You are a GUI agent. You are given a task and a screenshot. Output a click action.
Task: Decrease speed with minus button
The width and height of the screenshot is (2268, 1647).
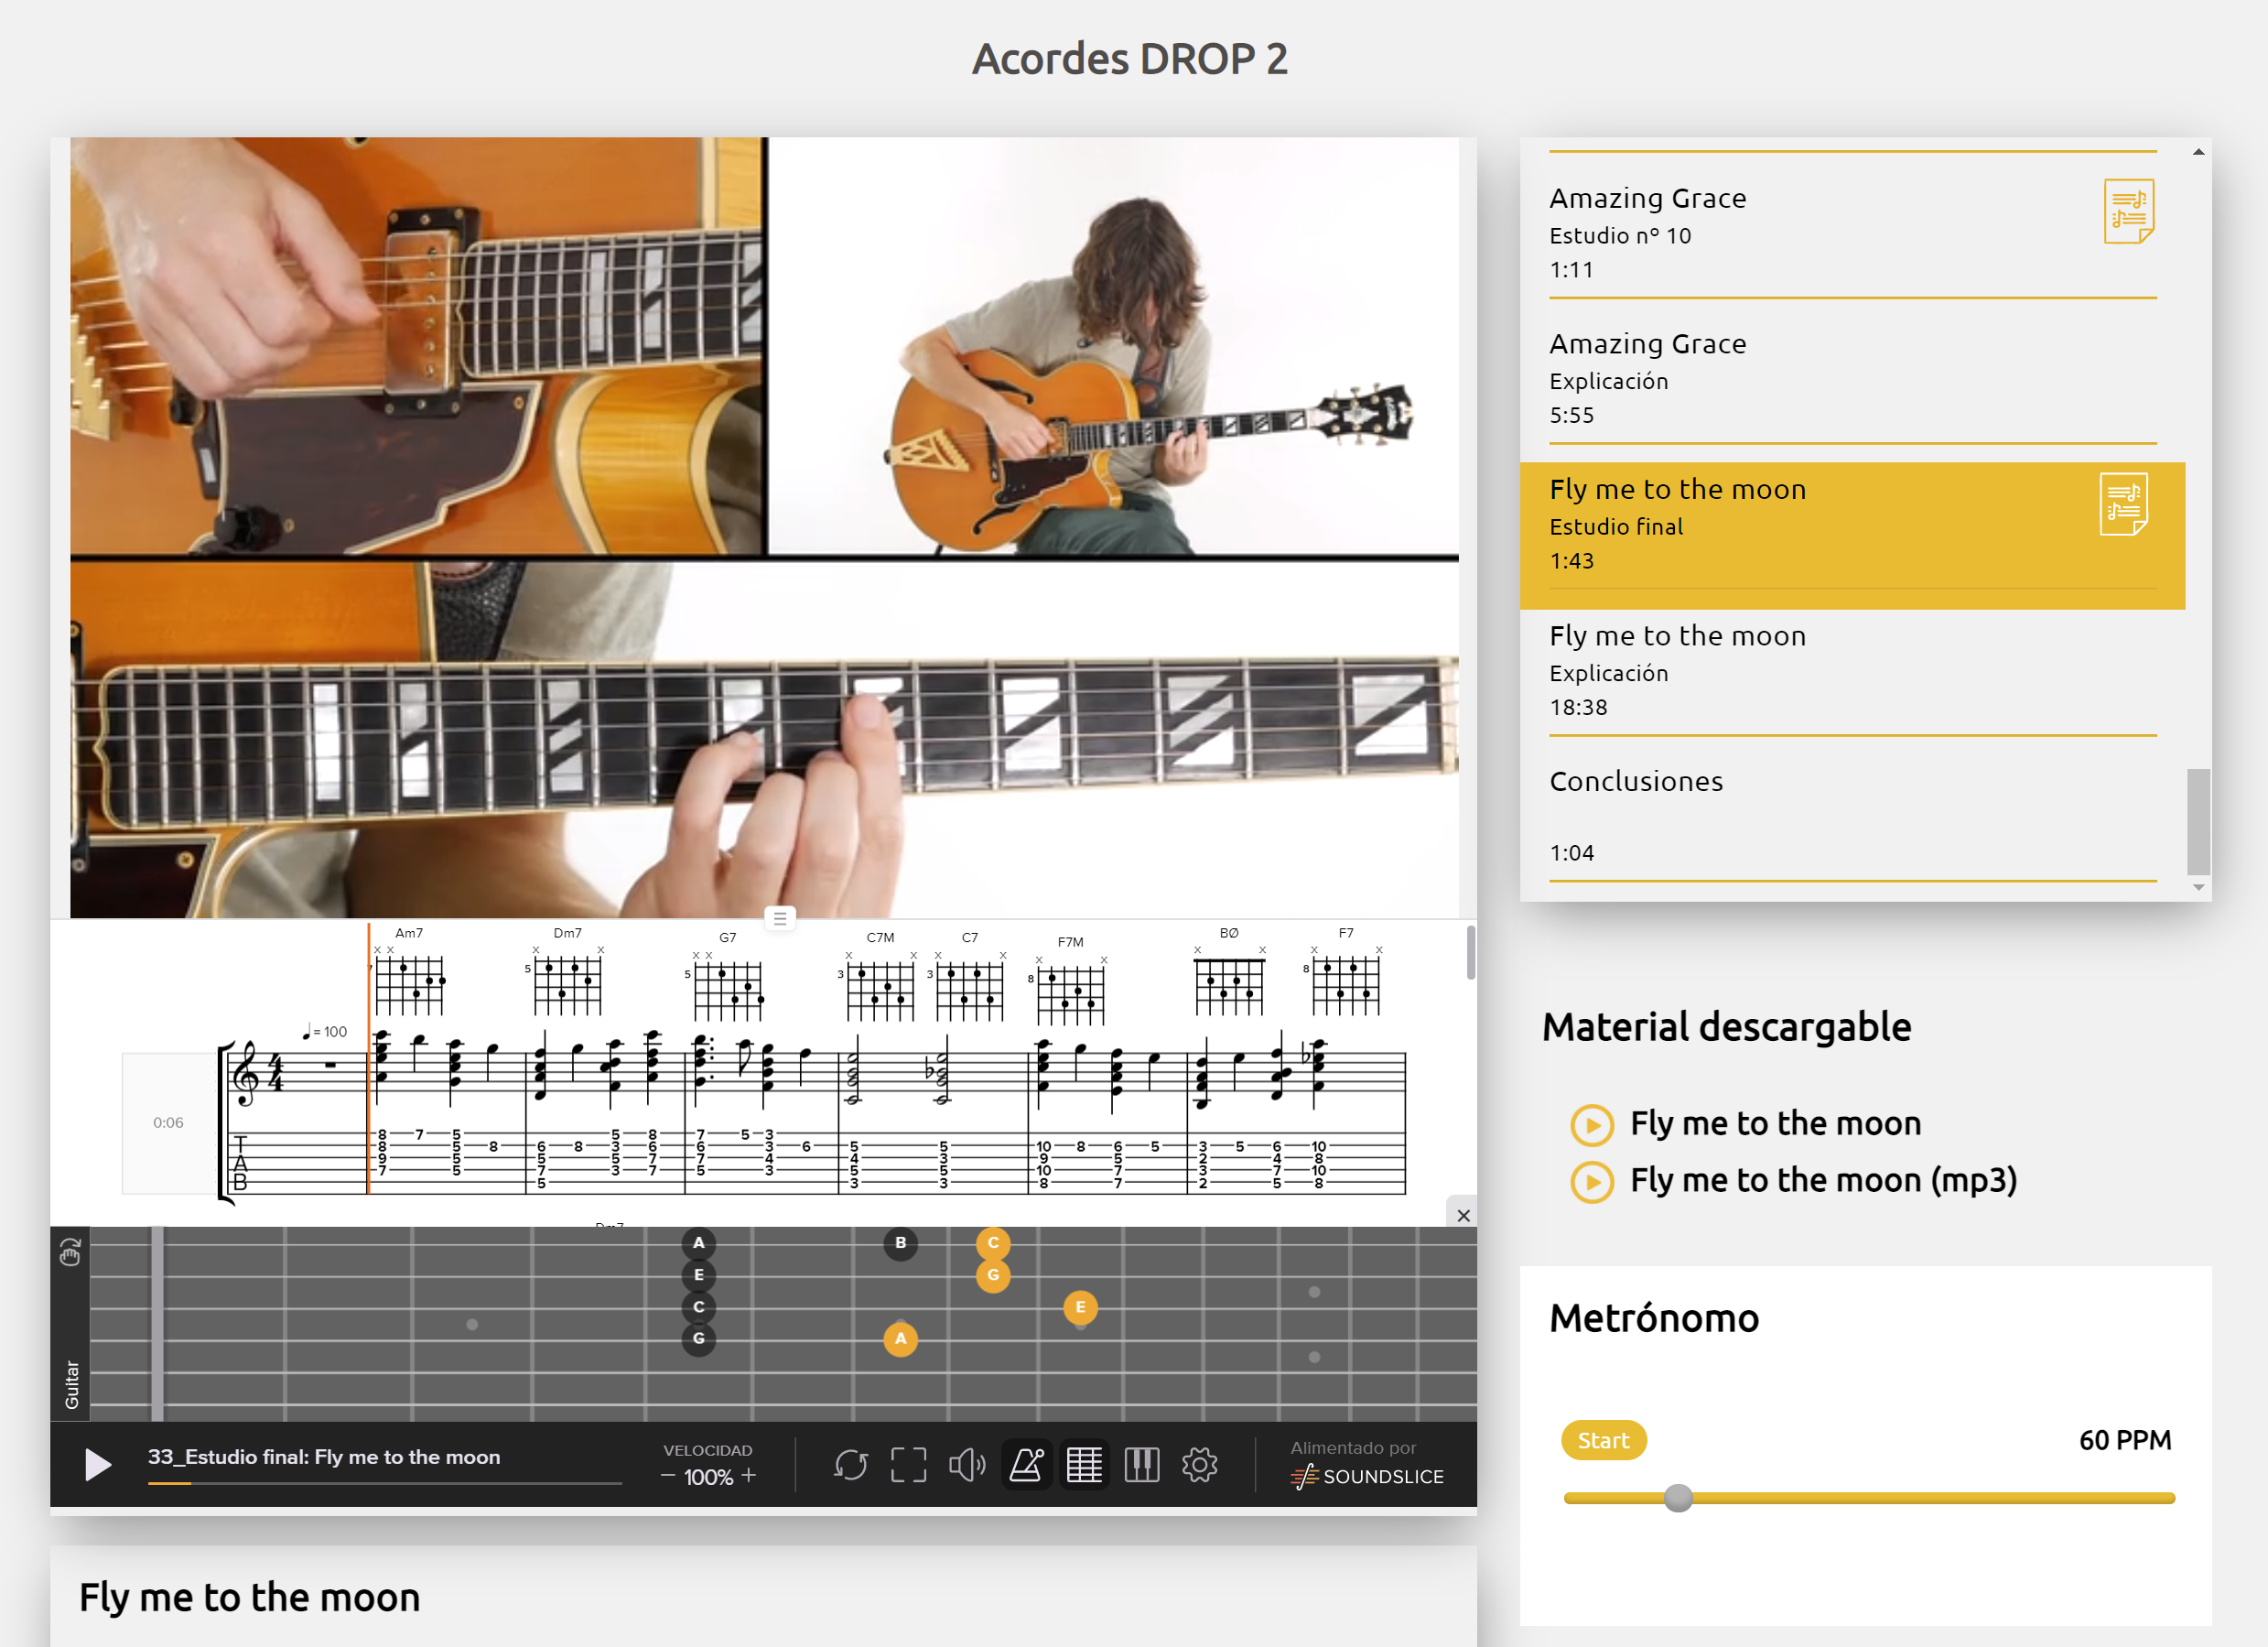pos(667,1477)
